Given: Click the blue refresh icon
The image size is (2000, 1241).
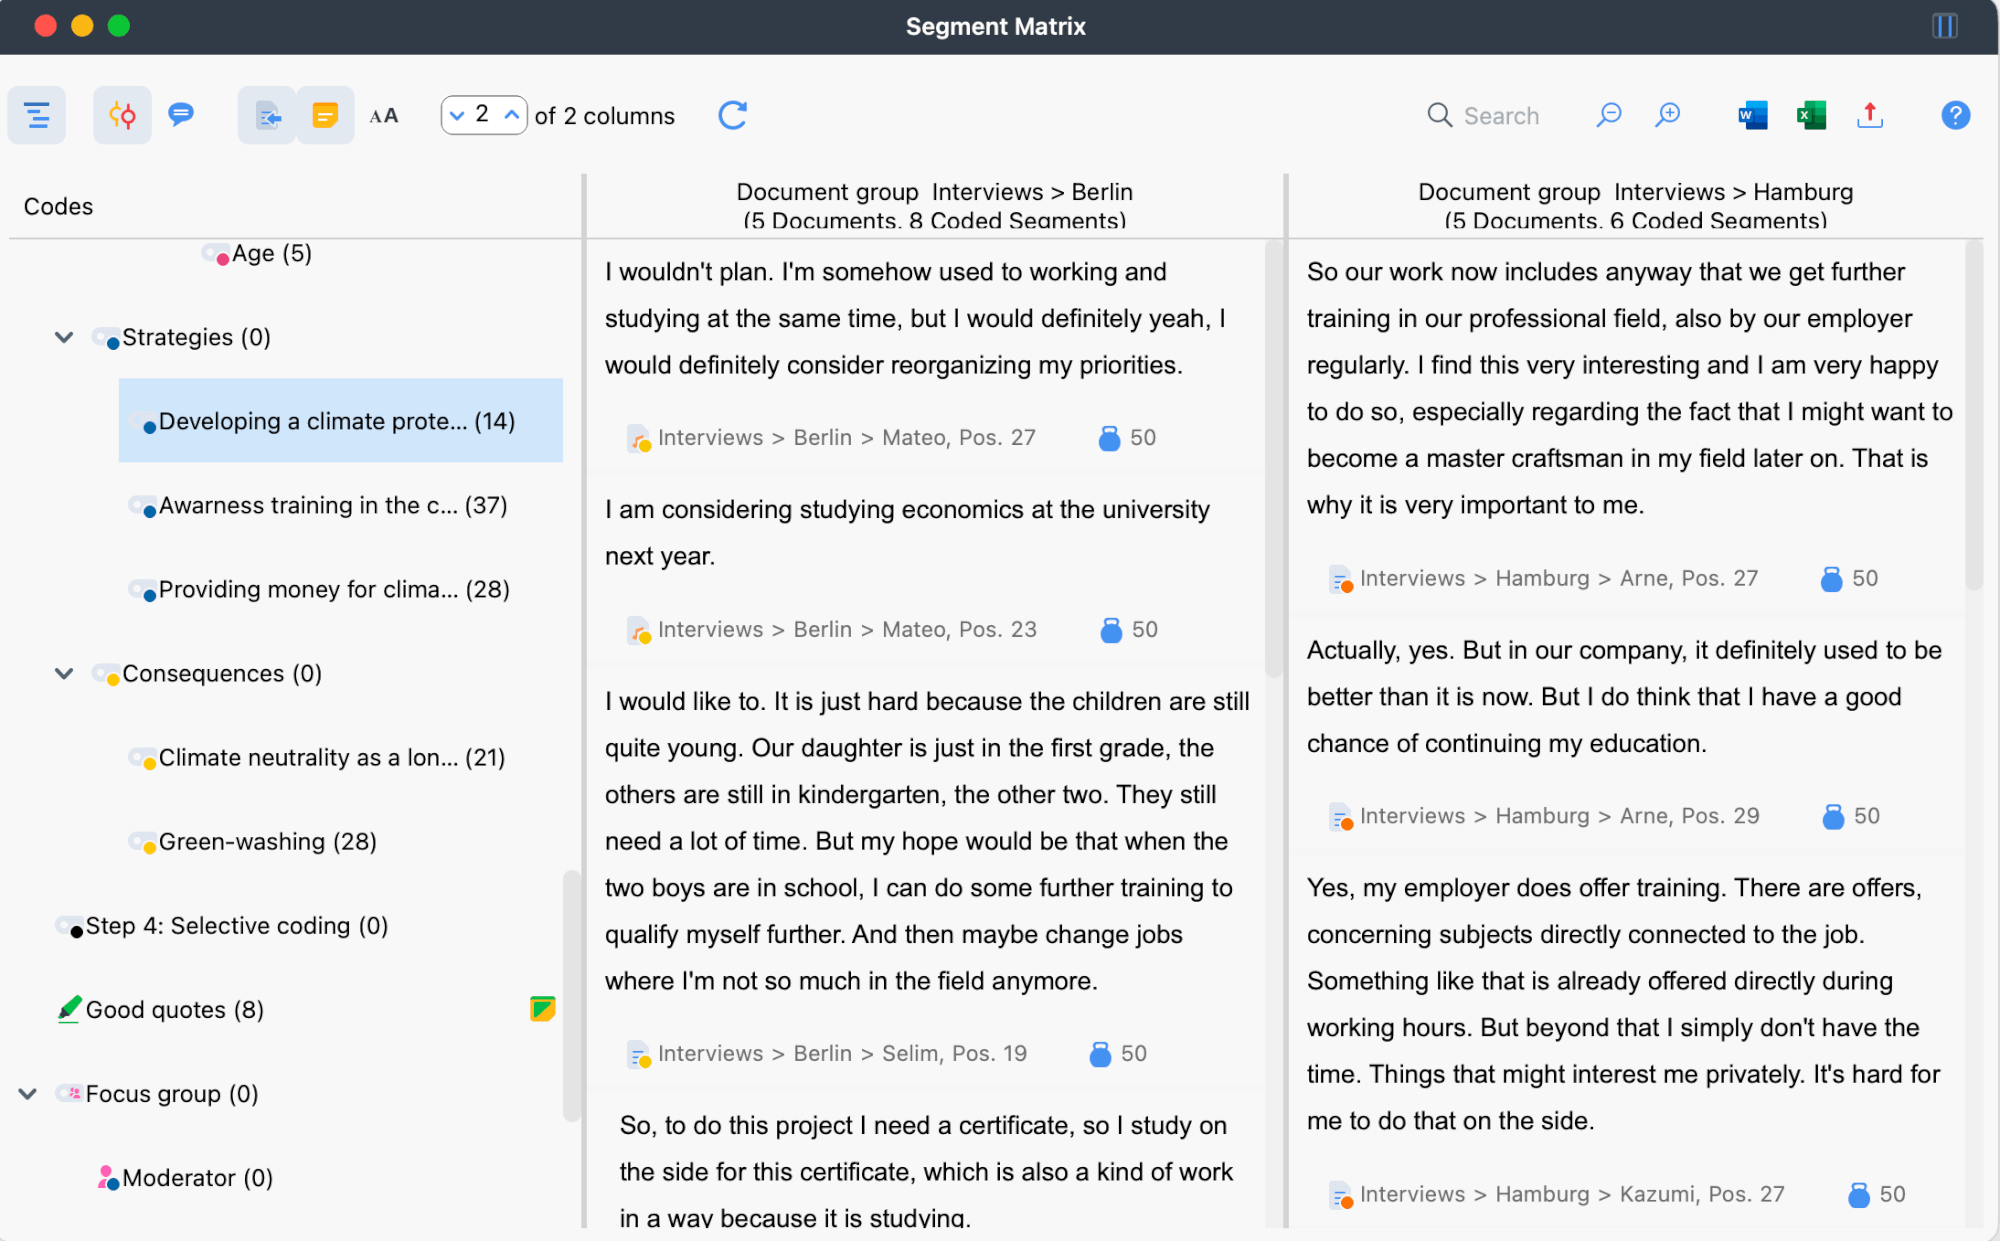Looking at the screenshot, I should [732, 115].
